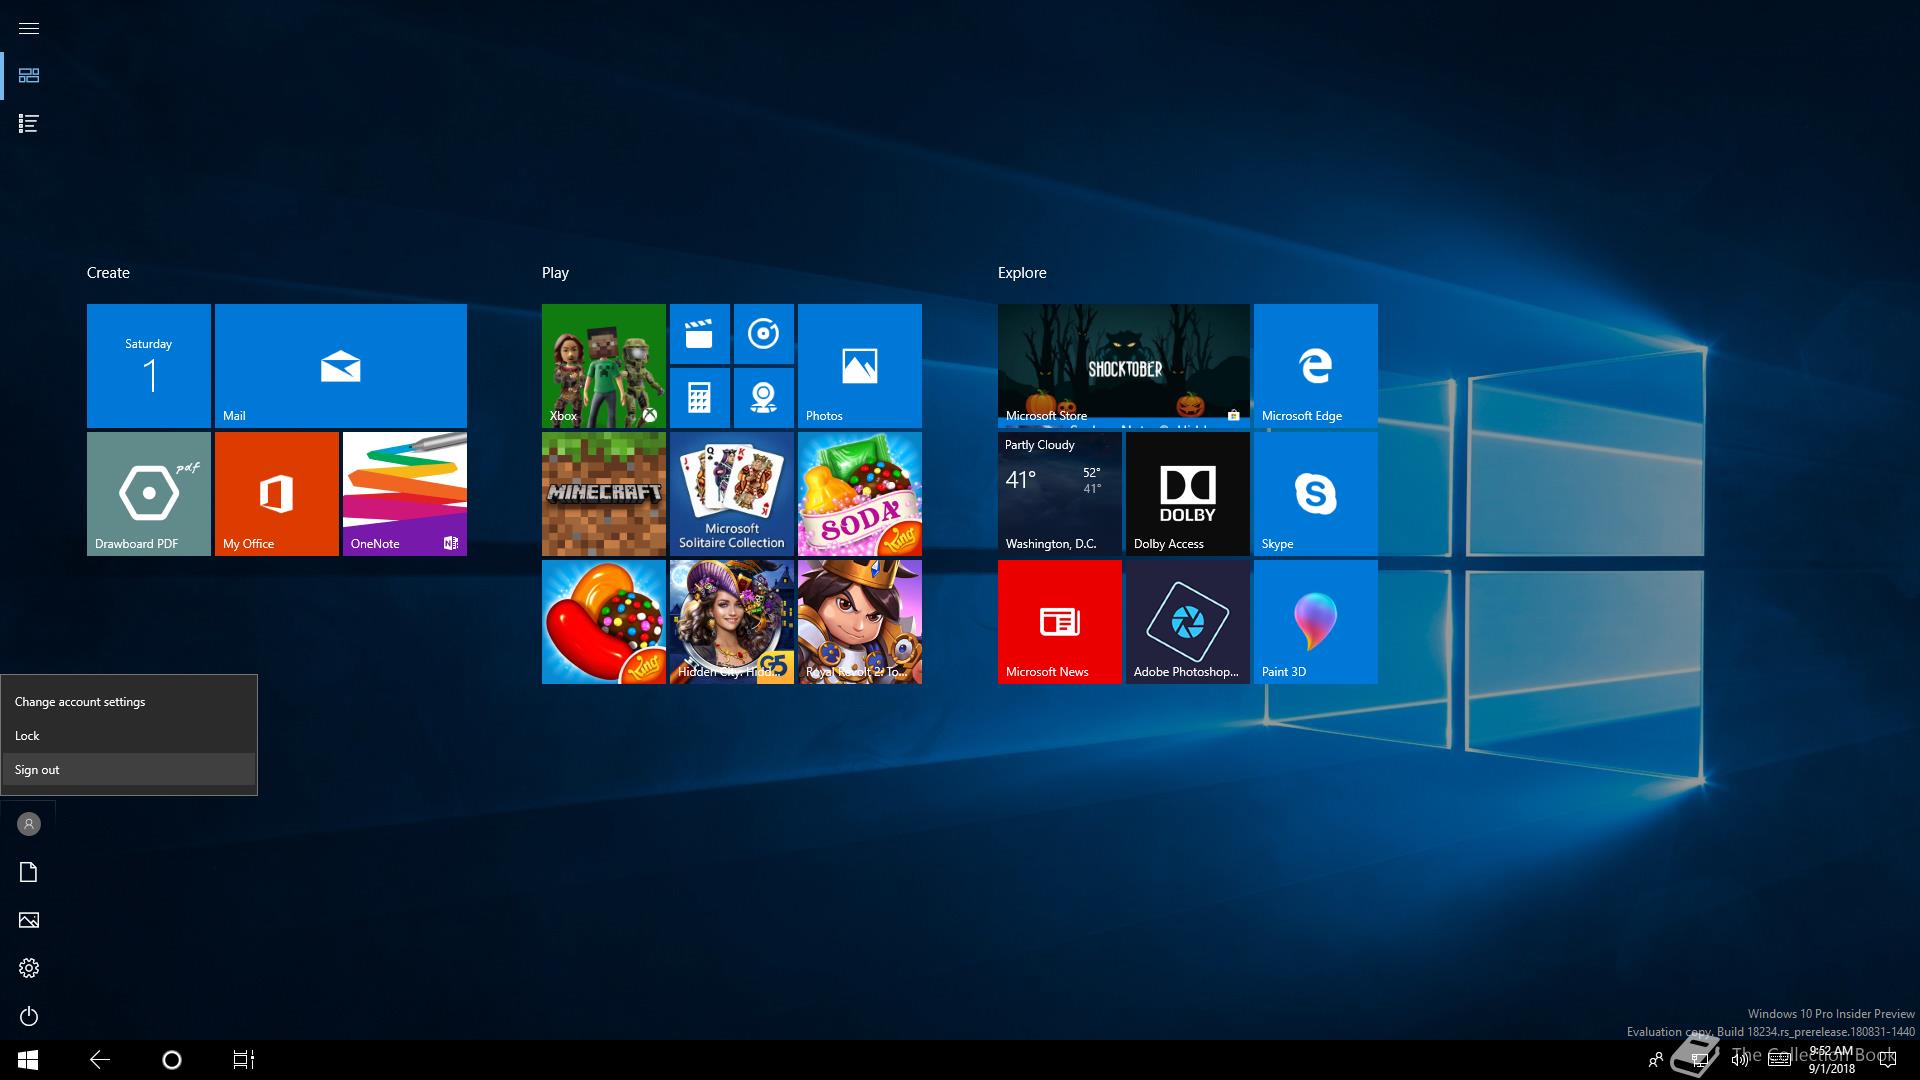Viewport: 1920px width, 1080px height.
Task: Choose Sign out from account menu
Action: click(129, 770)
